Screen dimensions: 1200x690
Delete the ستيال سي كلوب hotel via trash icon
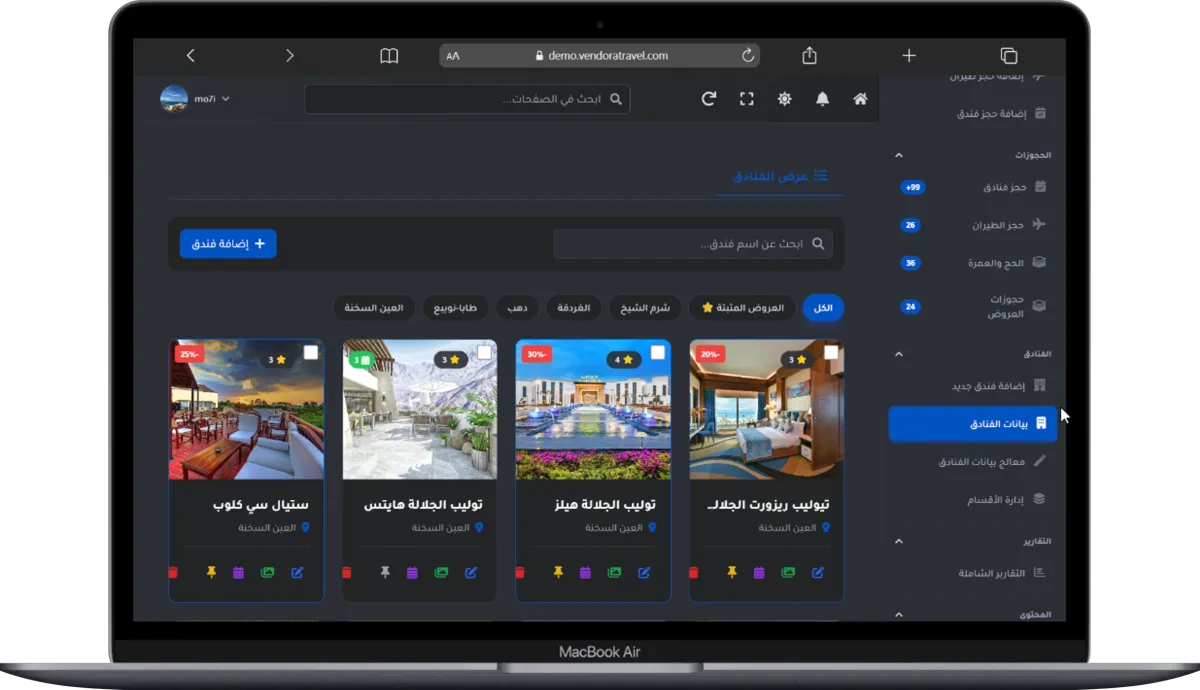point(173,573)
